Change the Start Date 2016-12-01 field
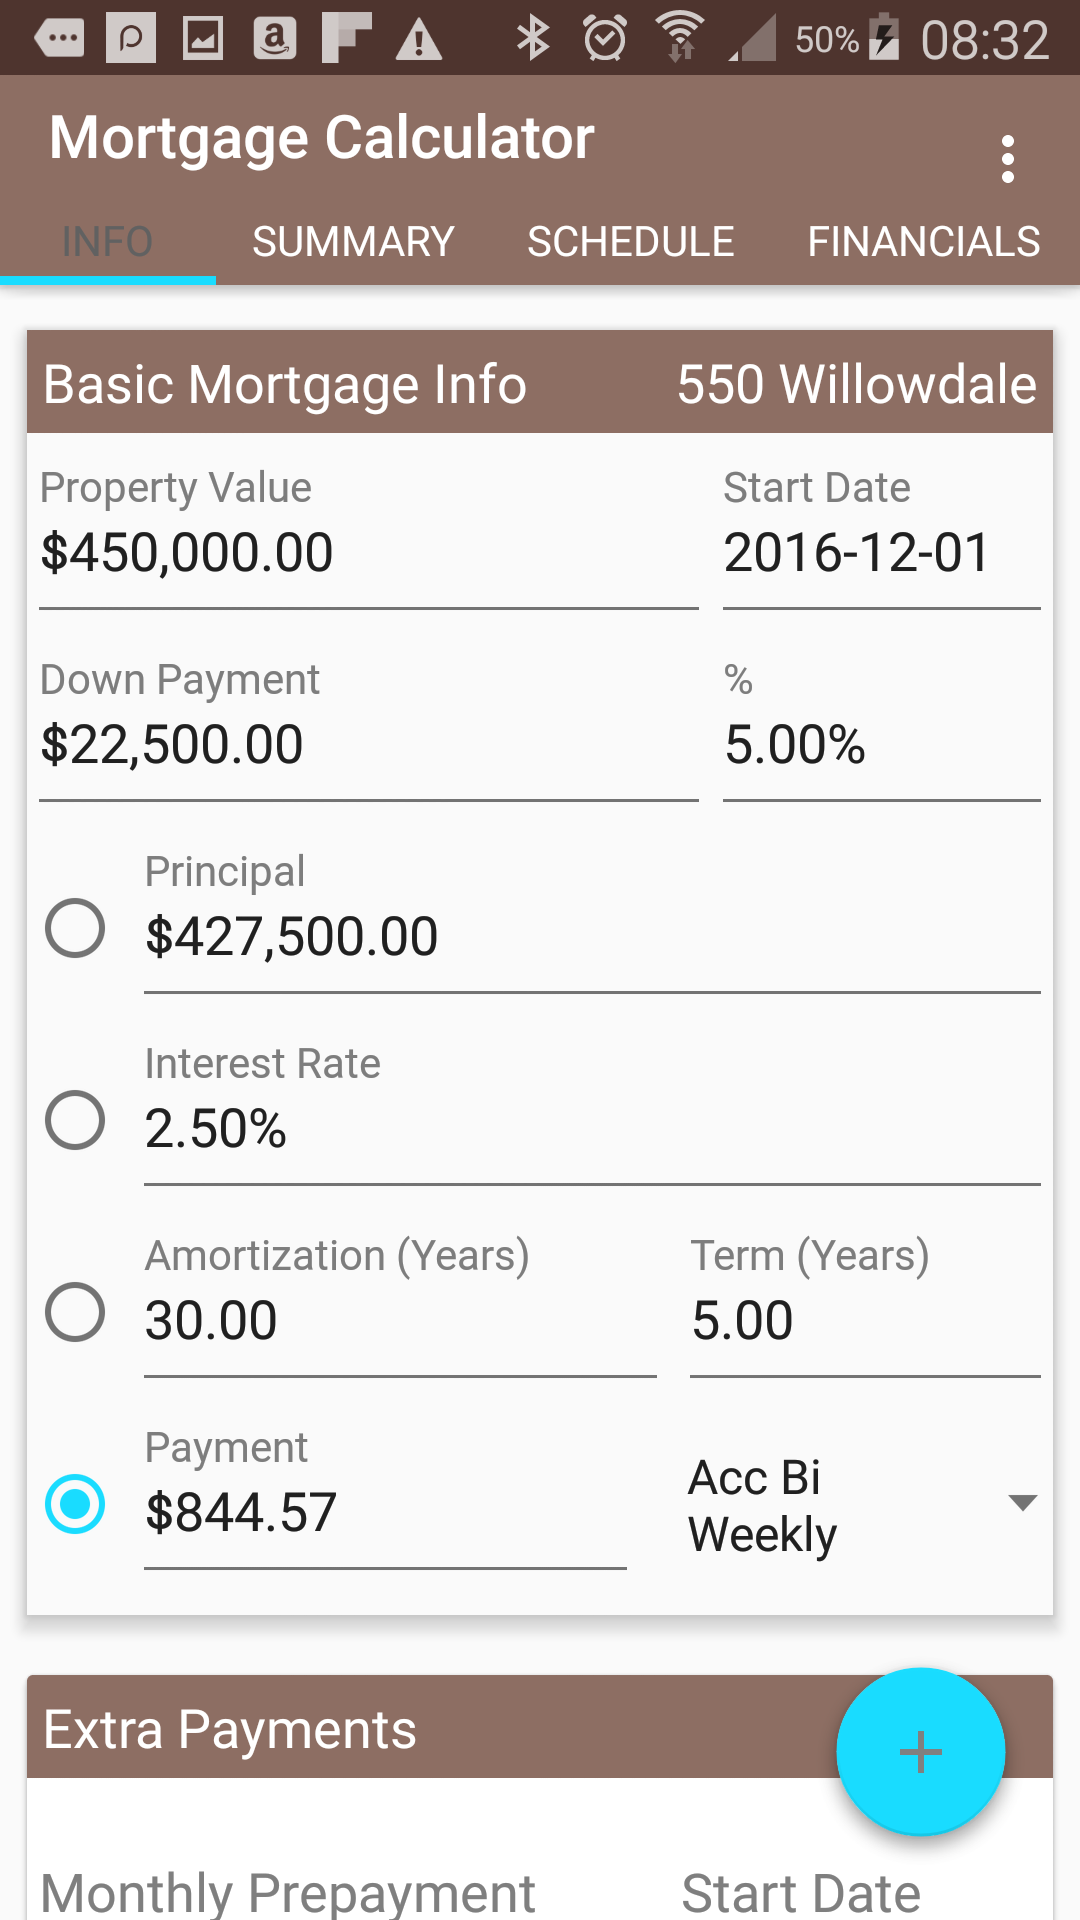This screenshot has height=1920, width=1080. click(880, 553)
